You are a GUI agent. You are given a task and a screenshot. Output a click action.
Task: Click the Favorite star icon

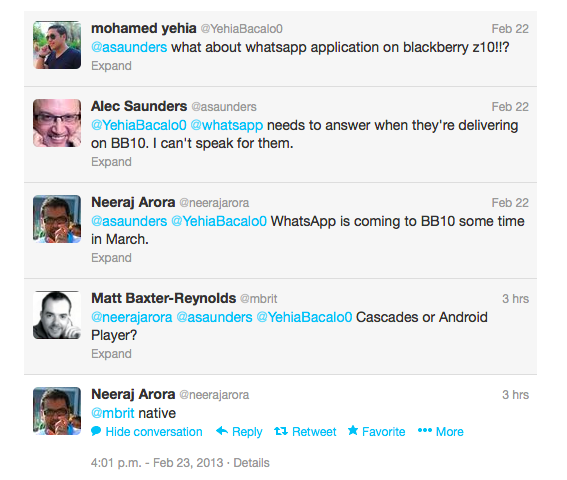353,430
